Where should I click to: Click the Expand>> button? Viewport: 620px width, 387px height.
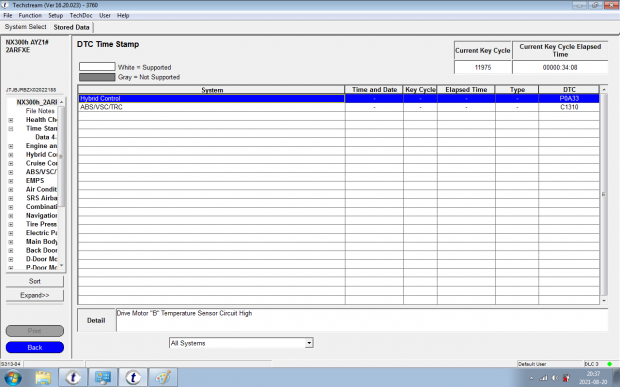coord(35,295)
